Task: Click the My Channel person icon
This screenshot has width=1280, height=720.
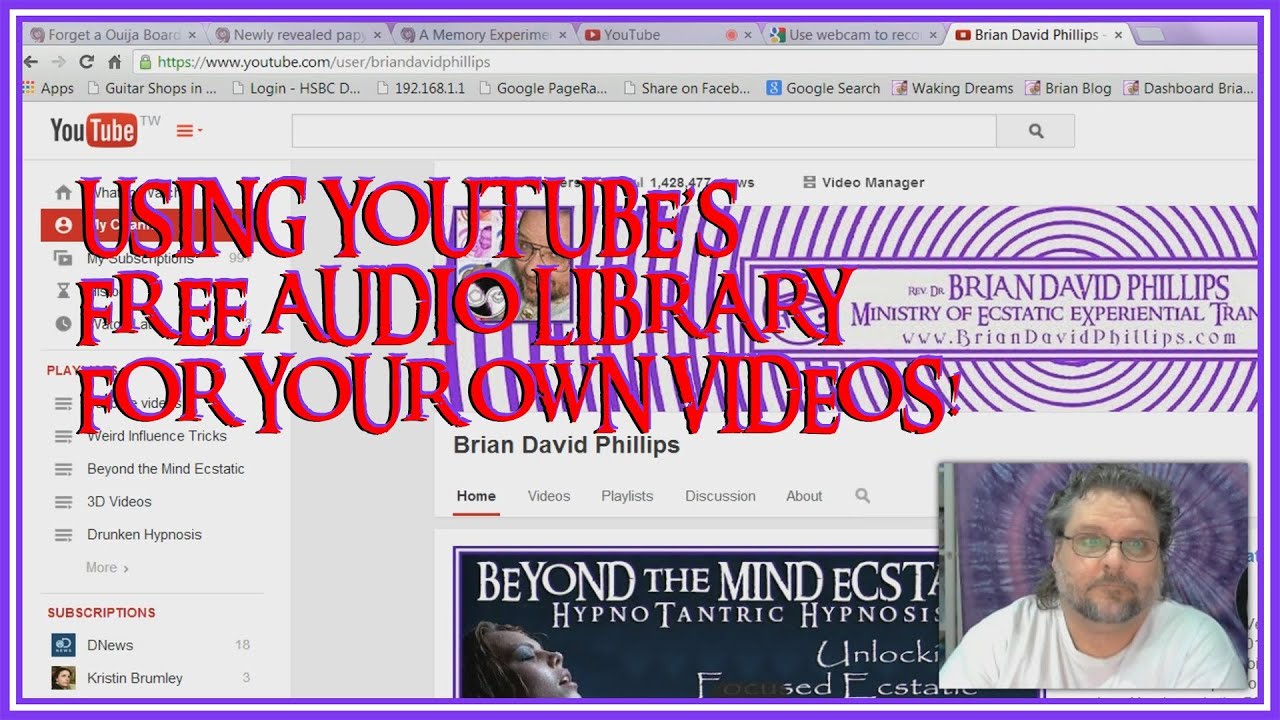Action: [x=63, y=225]
